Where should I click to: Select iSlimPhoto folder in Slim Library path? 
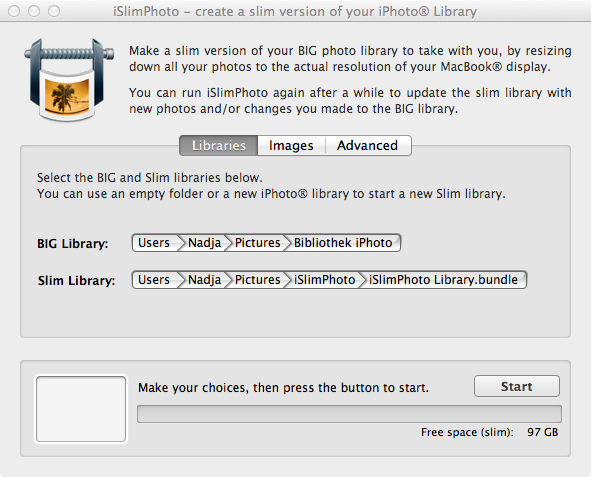pyautogui.click(x=325, y=280)
